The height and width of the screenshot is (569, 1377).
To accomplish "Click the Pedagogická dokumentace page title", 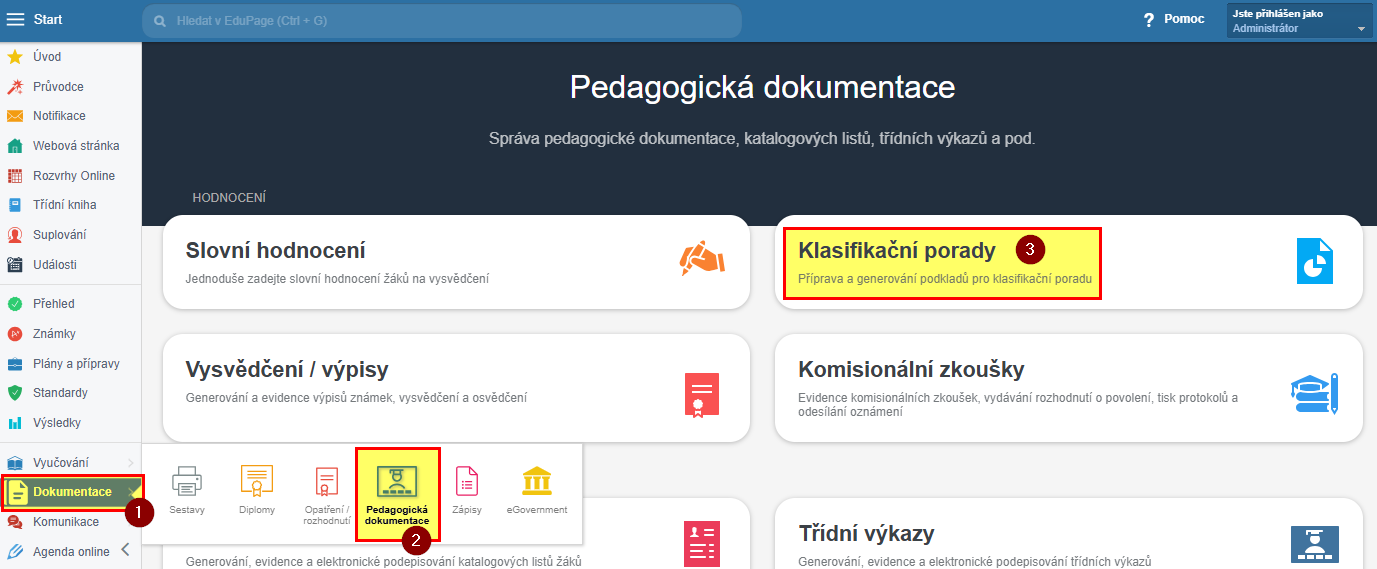I will [x=763, y=87].
